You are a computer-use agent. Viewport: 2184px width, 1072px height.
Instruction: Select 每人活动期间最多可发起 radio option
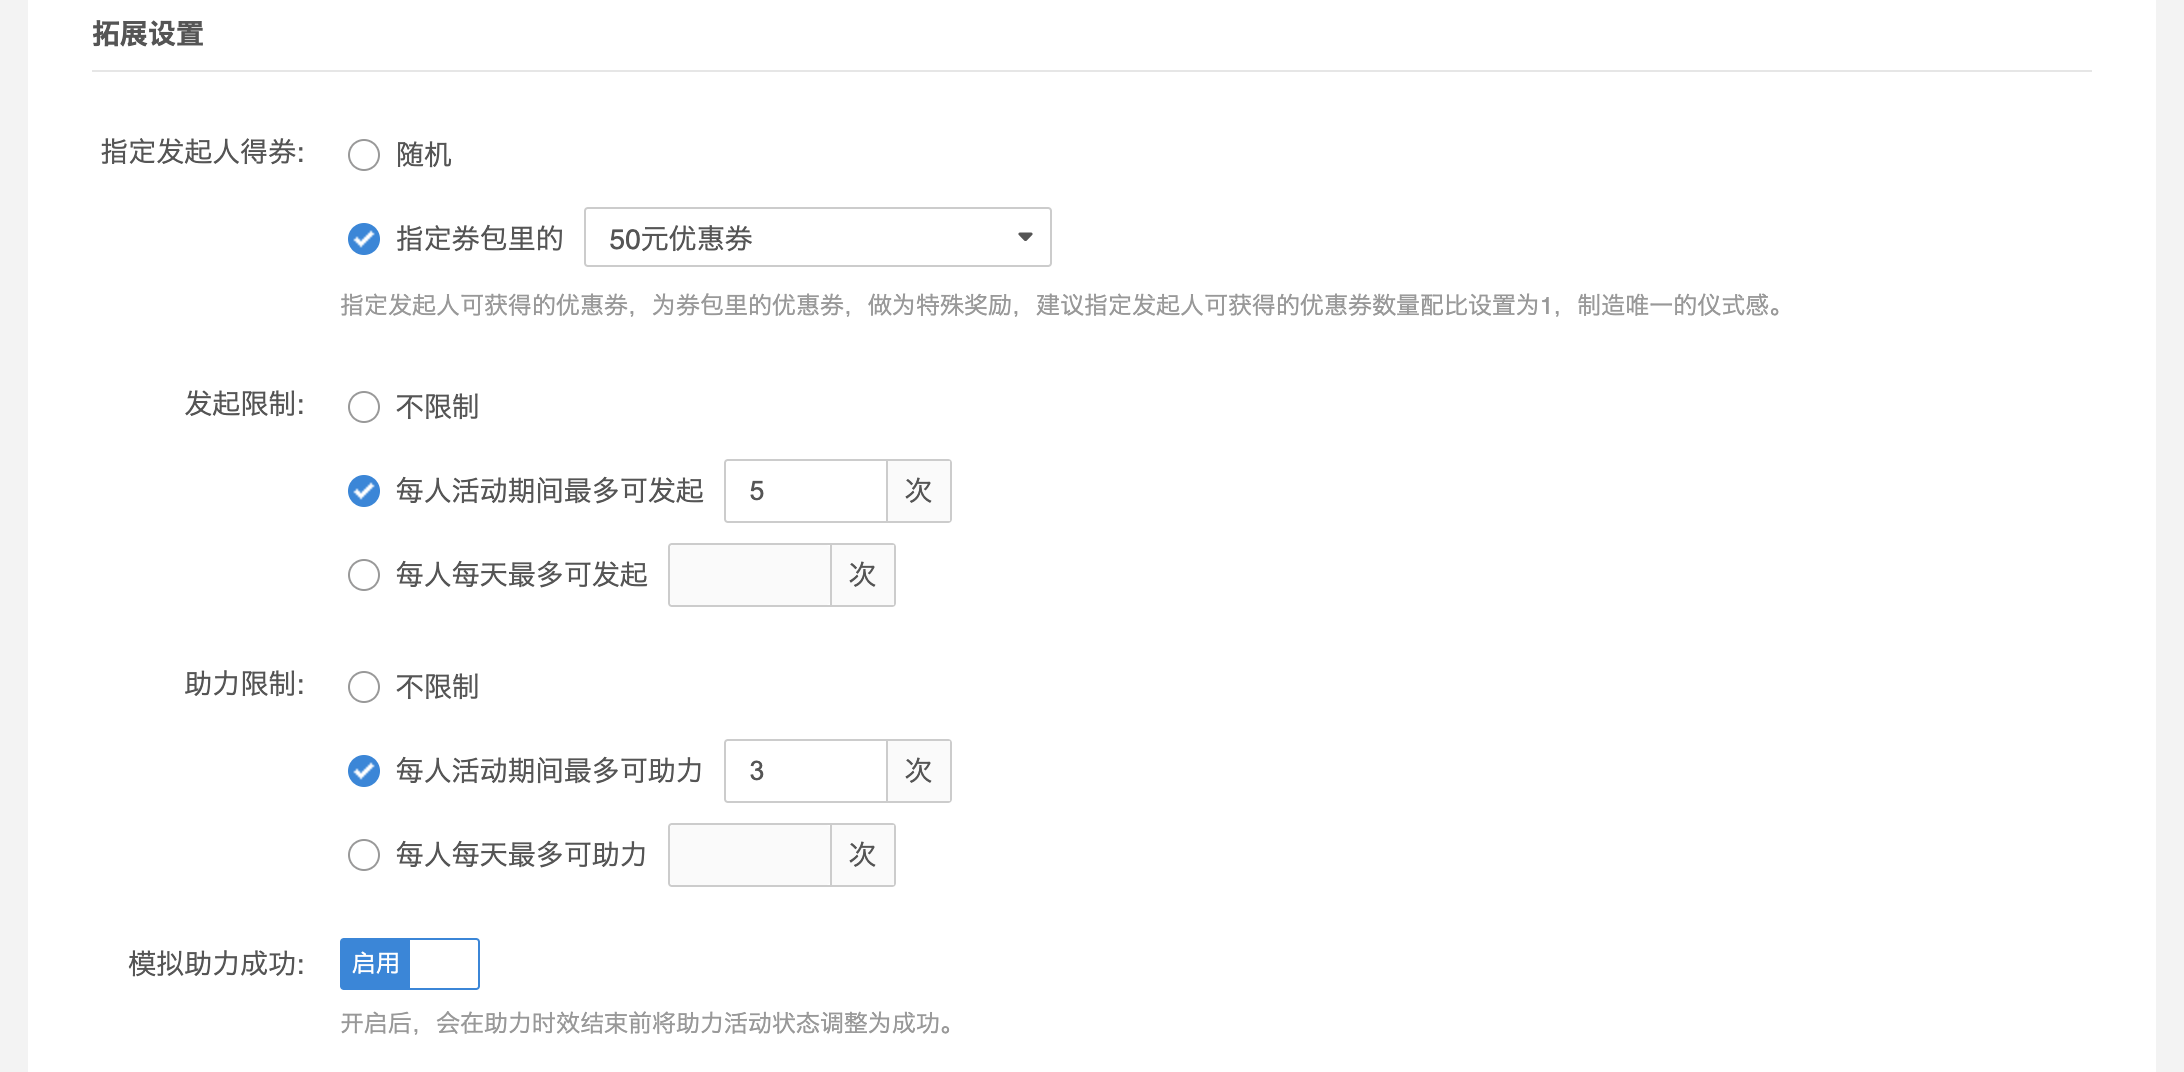point(364,491)
